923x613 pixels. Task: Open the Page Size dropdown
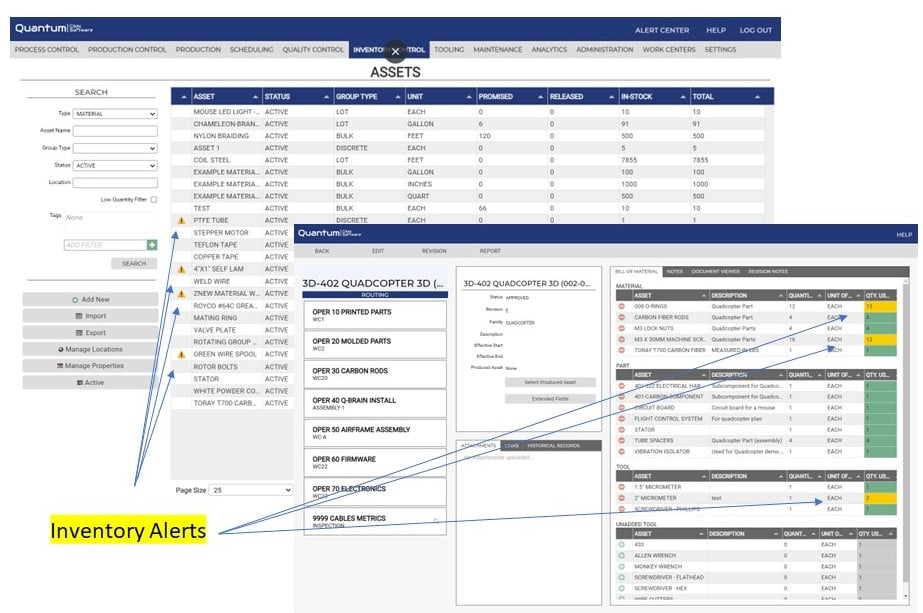[252, 490]
